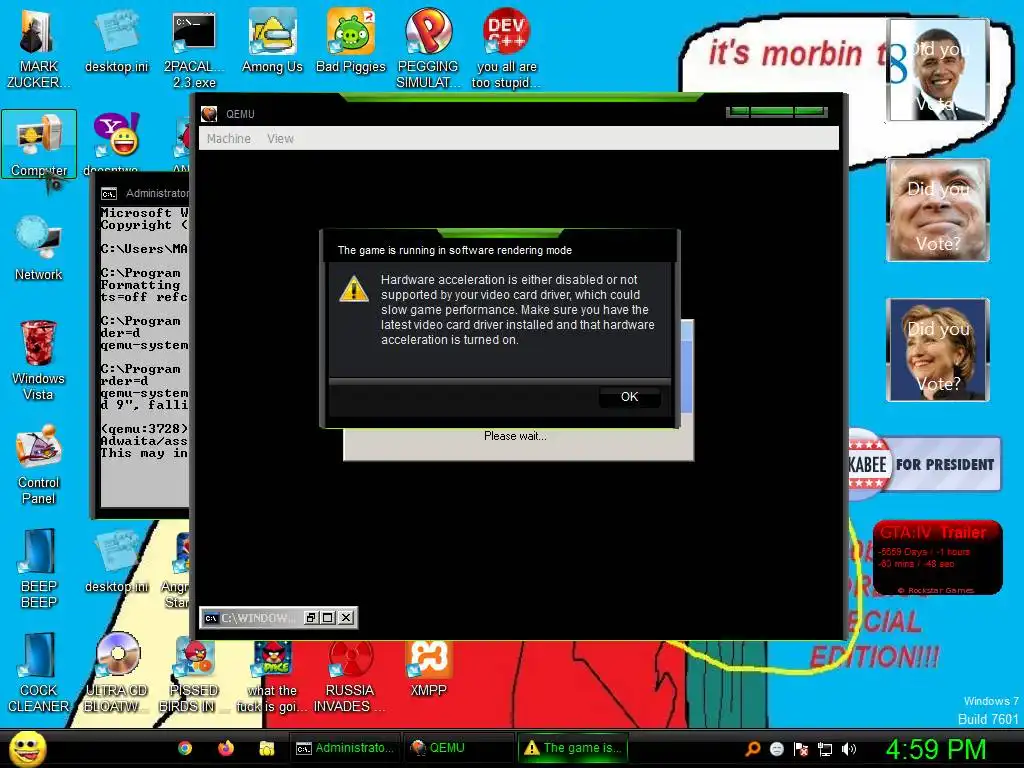This screenshot has height=768, width=1024.
Task: Open the RUSSIA INVADES... icon
Action: tap(349, 677)
